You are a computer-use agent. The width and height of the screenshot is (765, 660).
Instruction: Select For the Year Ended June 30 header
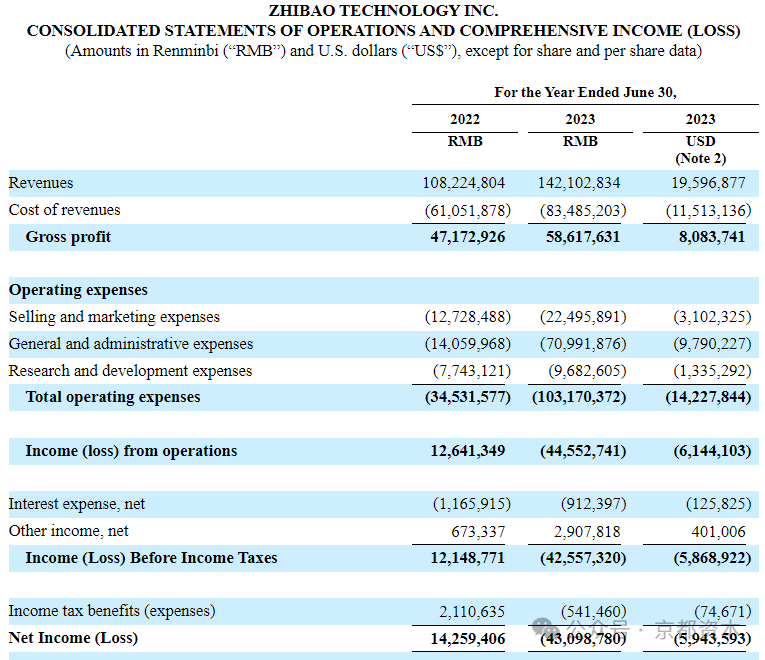585,92
